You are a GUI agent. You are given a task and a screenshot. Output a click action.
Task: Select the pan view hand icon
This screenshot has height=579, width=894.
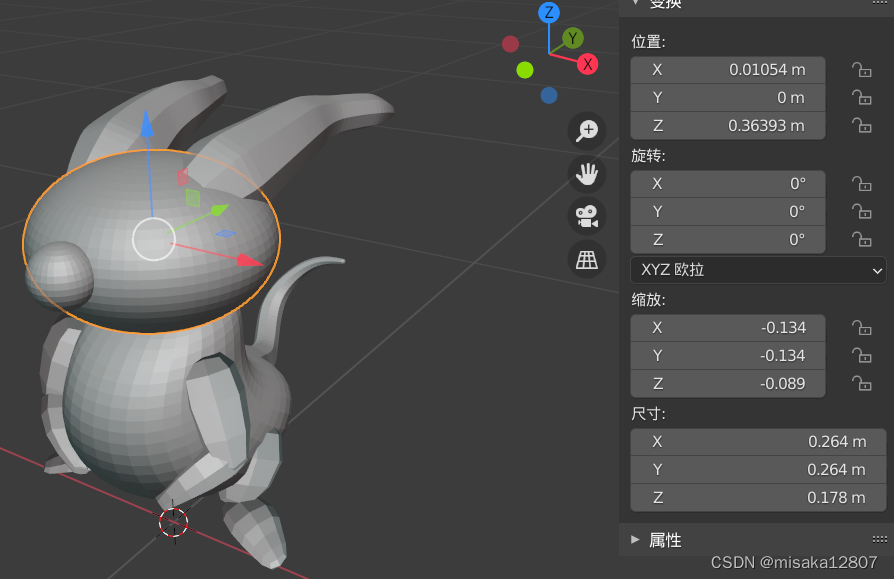pos(587,174)
